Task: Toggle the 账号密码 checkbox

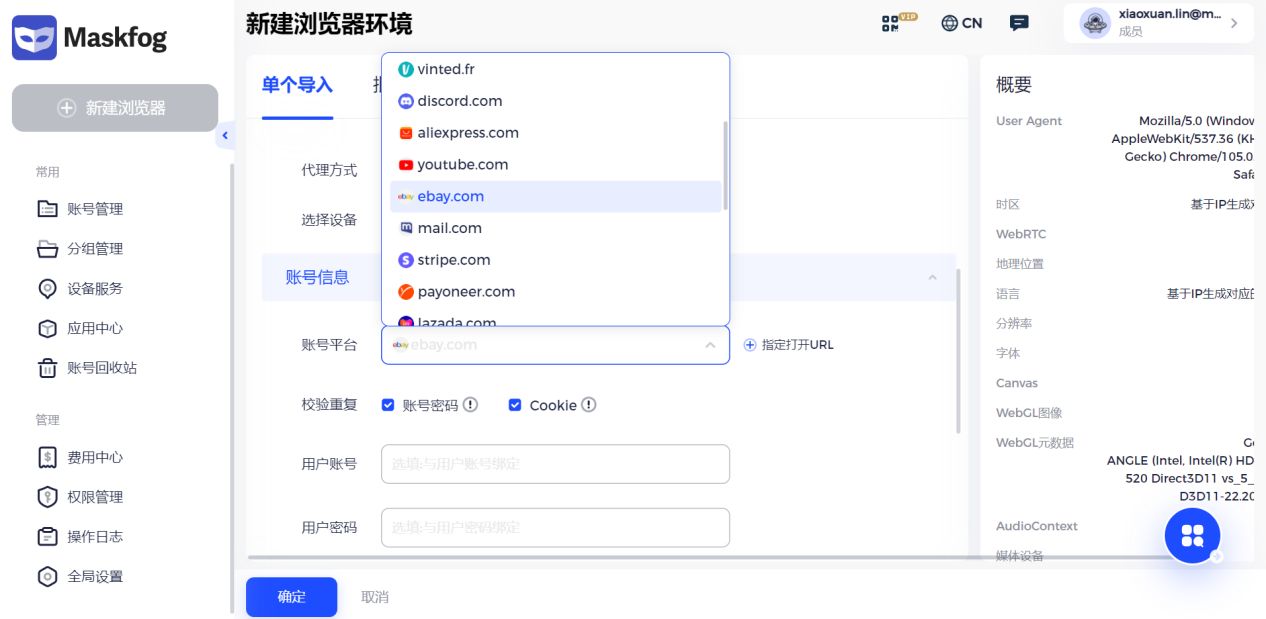Action: (x=388, y=405)
